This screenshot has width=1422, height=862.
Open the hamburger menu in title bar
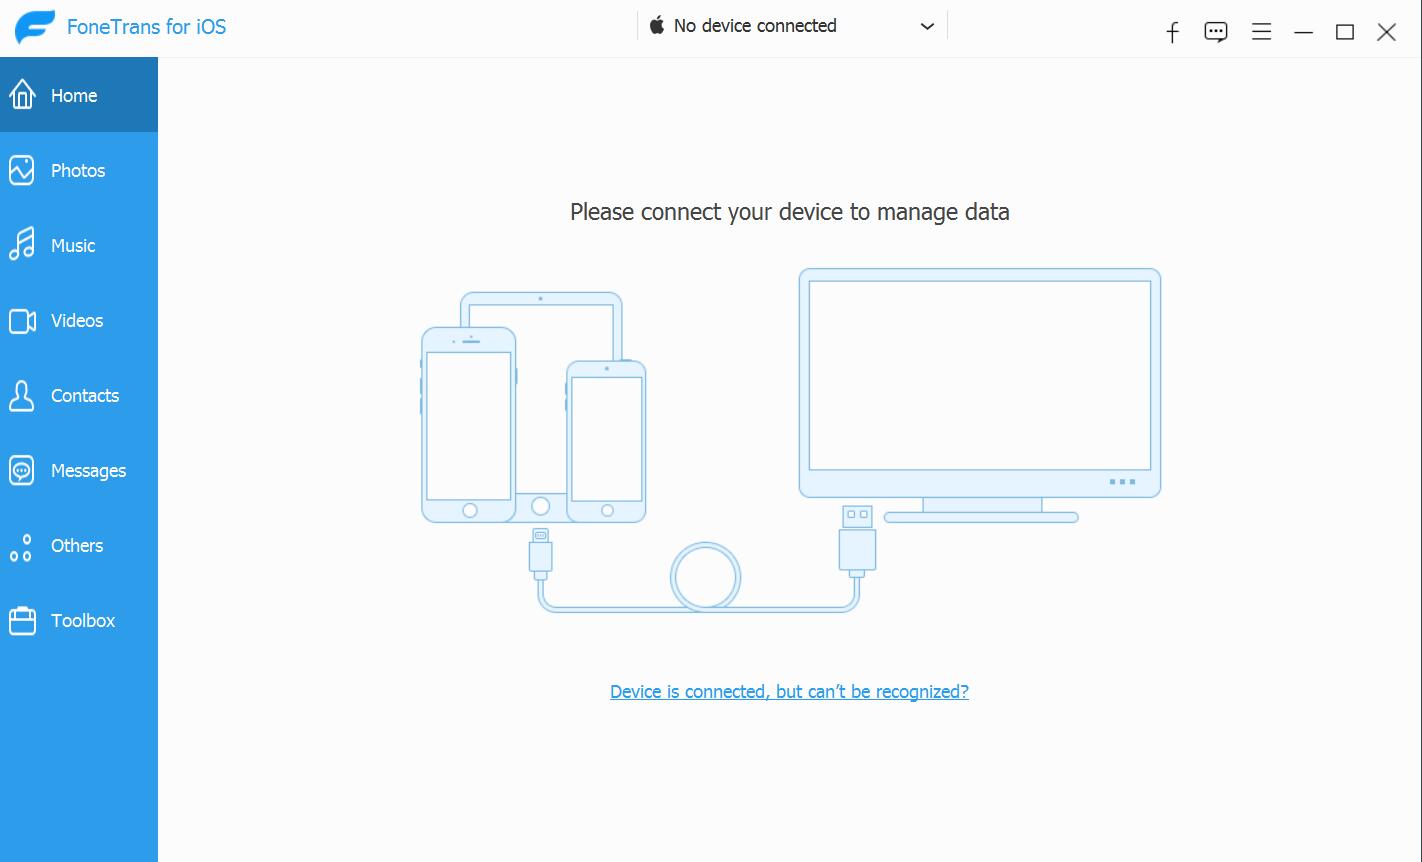pyautogui.click(x=1261, y=32)
